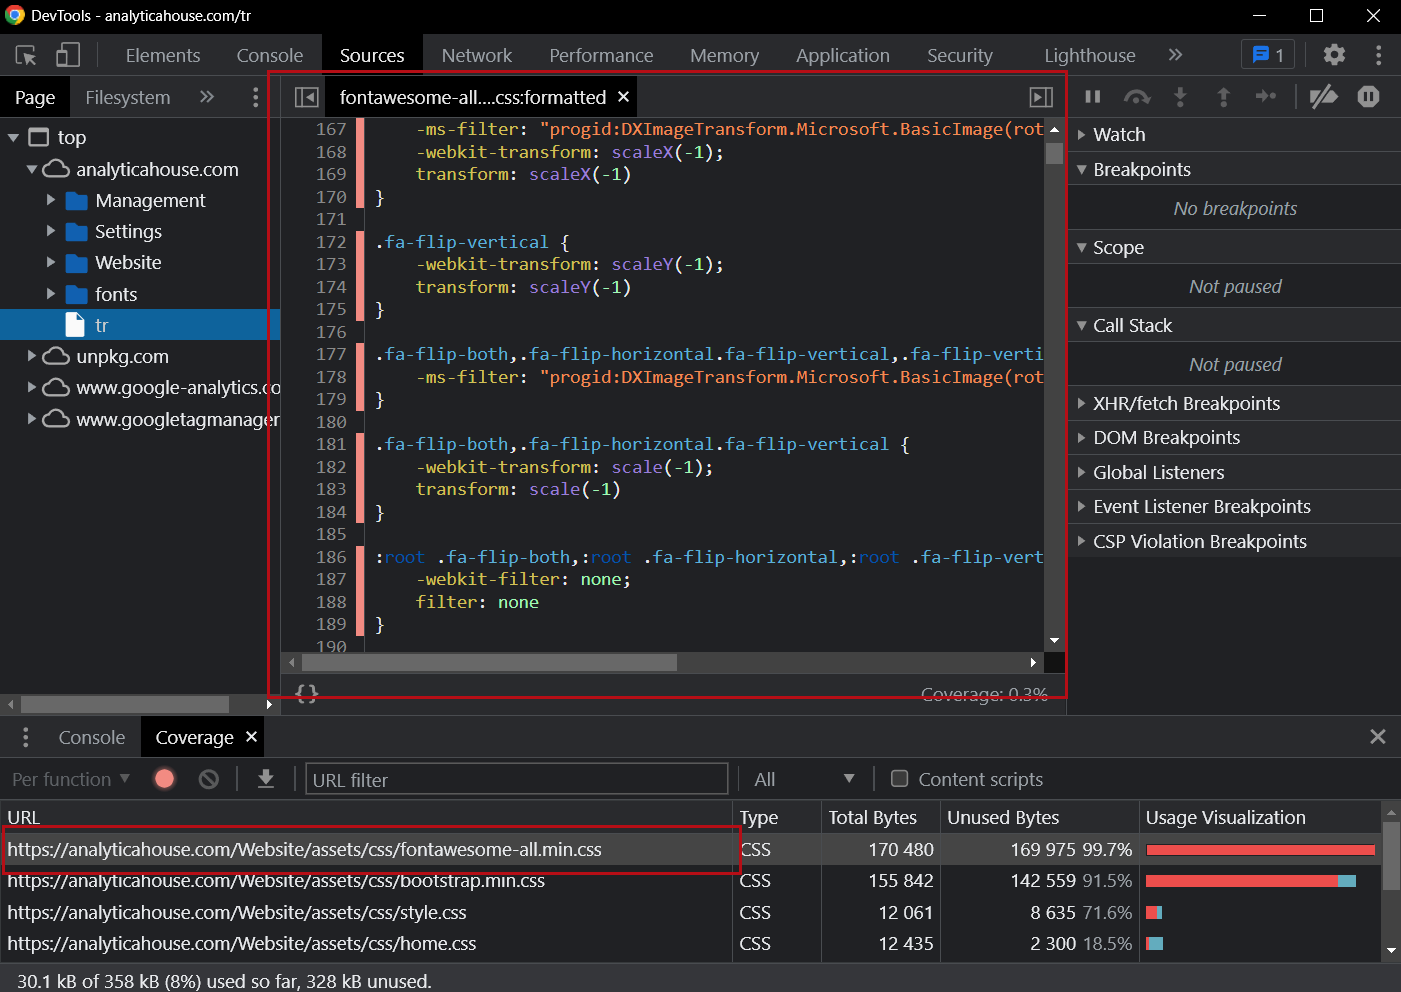Collapse the top frame tree node

[14, 137]
